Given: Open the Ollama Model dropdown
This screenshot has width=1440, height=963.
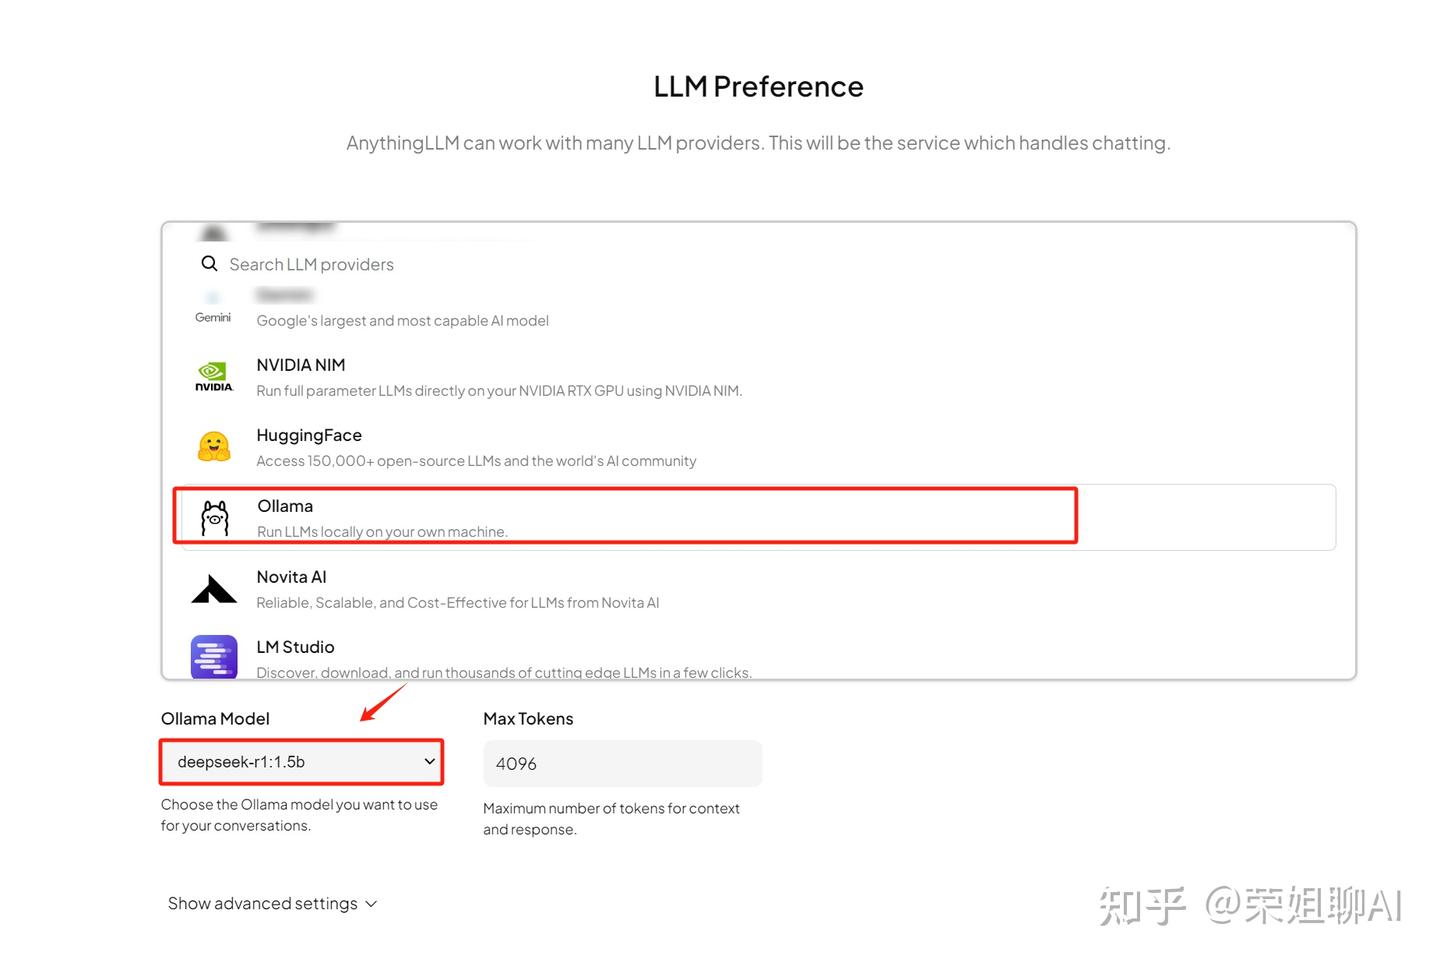Looking at the screenshot, I should click(x=301, y=762).
